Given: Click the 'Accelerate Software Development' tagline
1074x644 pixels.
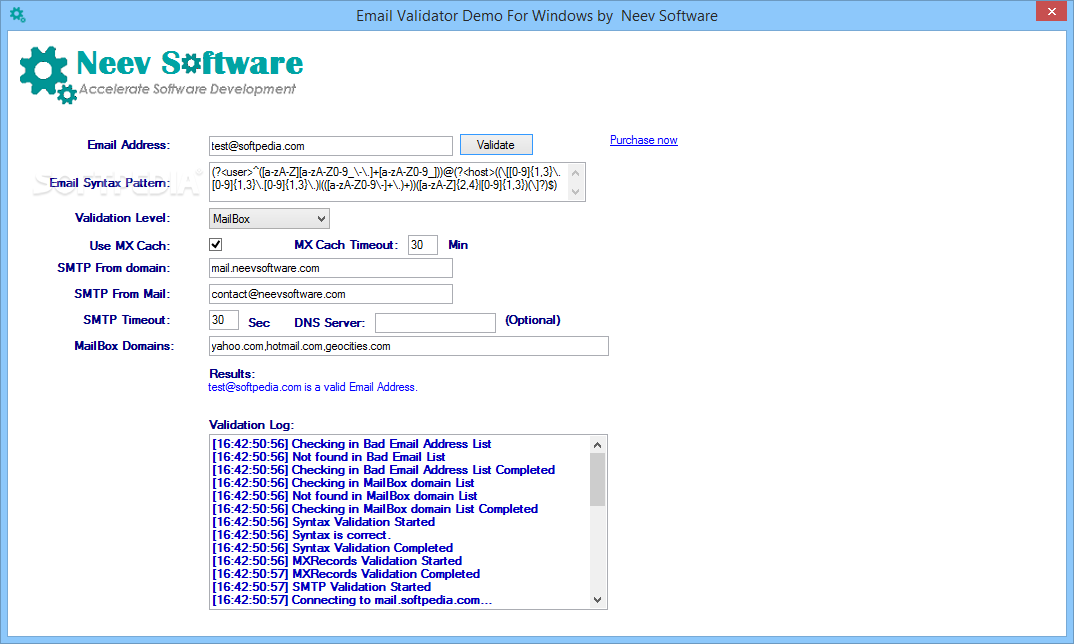Looking at the screenshot, I should [x=187, y=89].
